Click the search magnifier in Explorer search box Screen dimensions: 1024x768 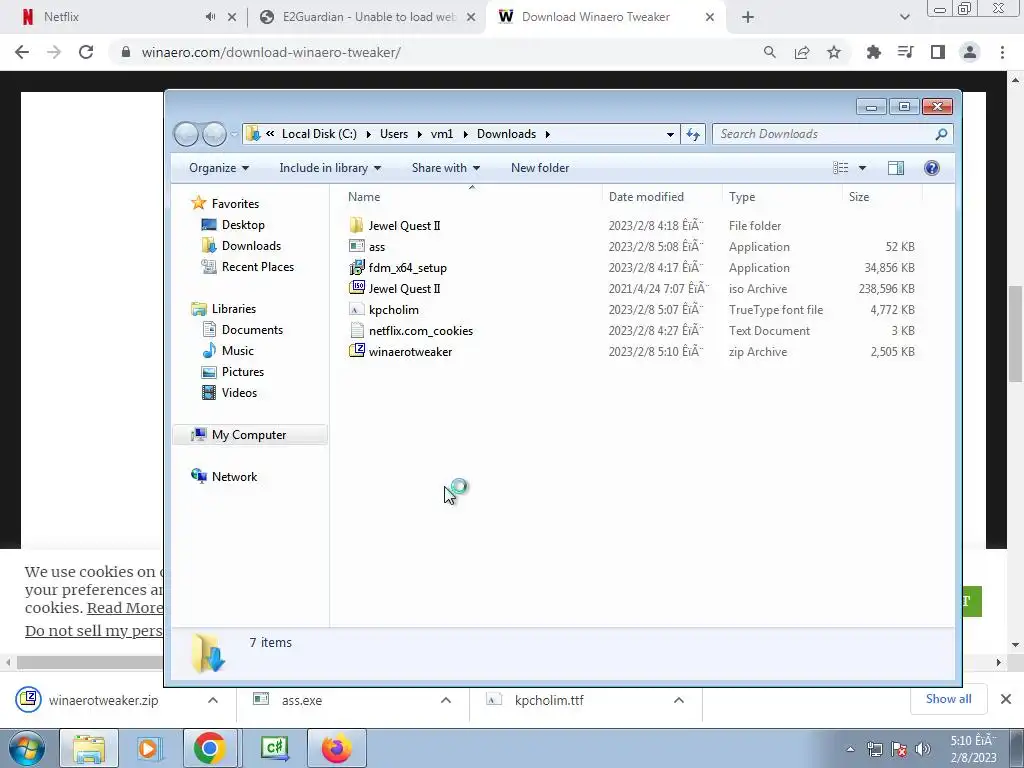(941, 134)
